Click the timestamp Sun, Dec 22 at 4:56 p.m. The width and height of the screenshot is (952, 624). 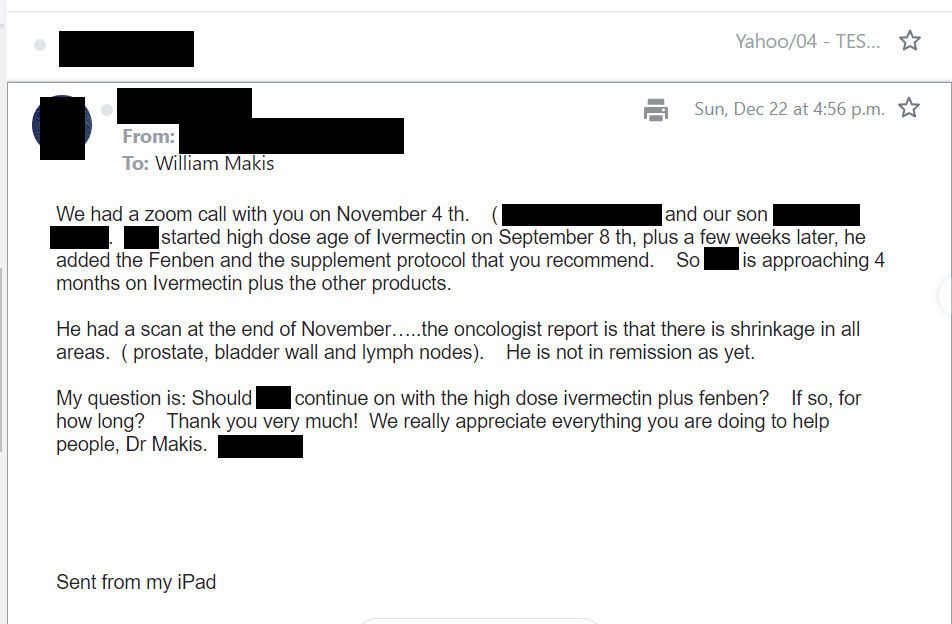pos(789,110)
